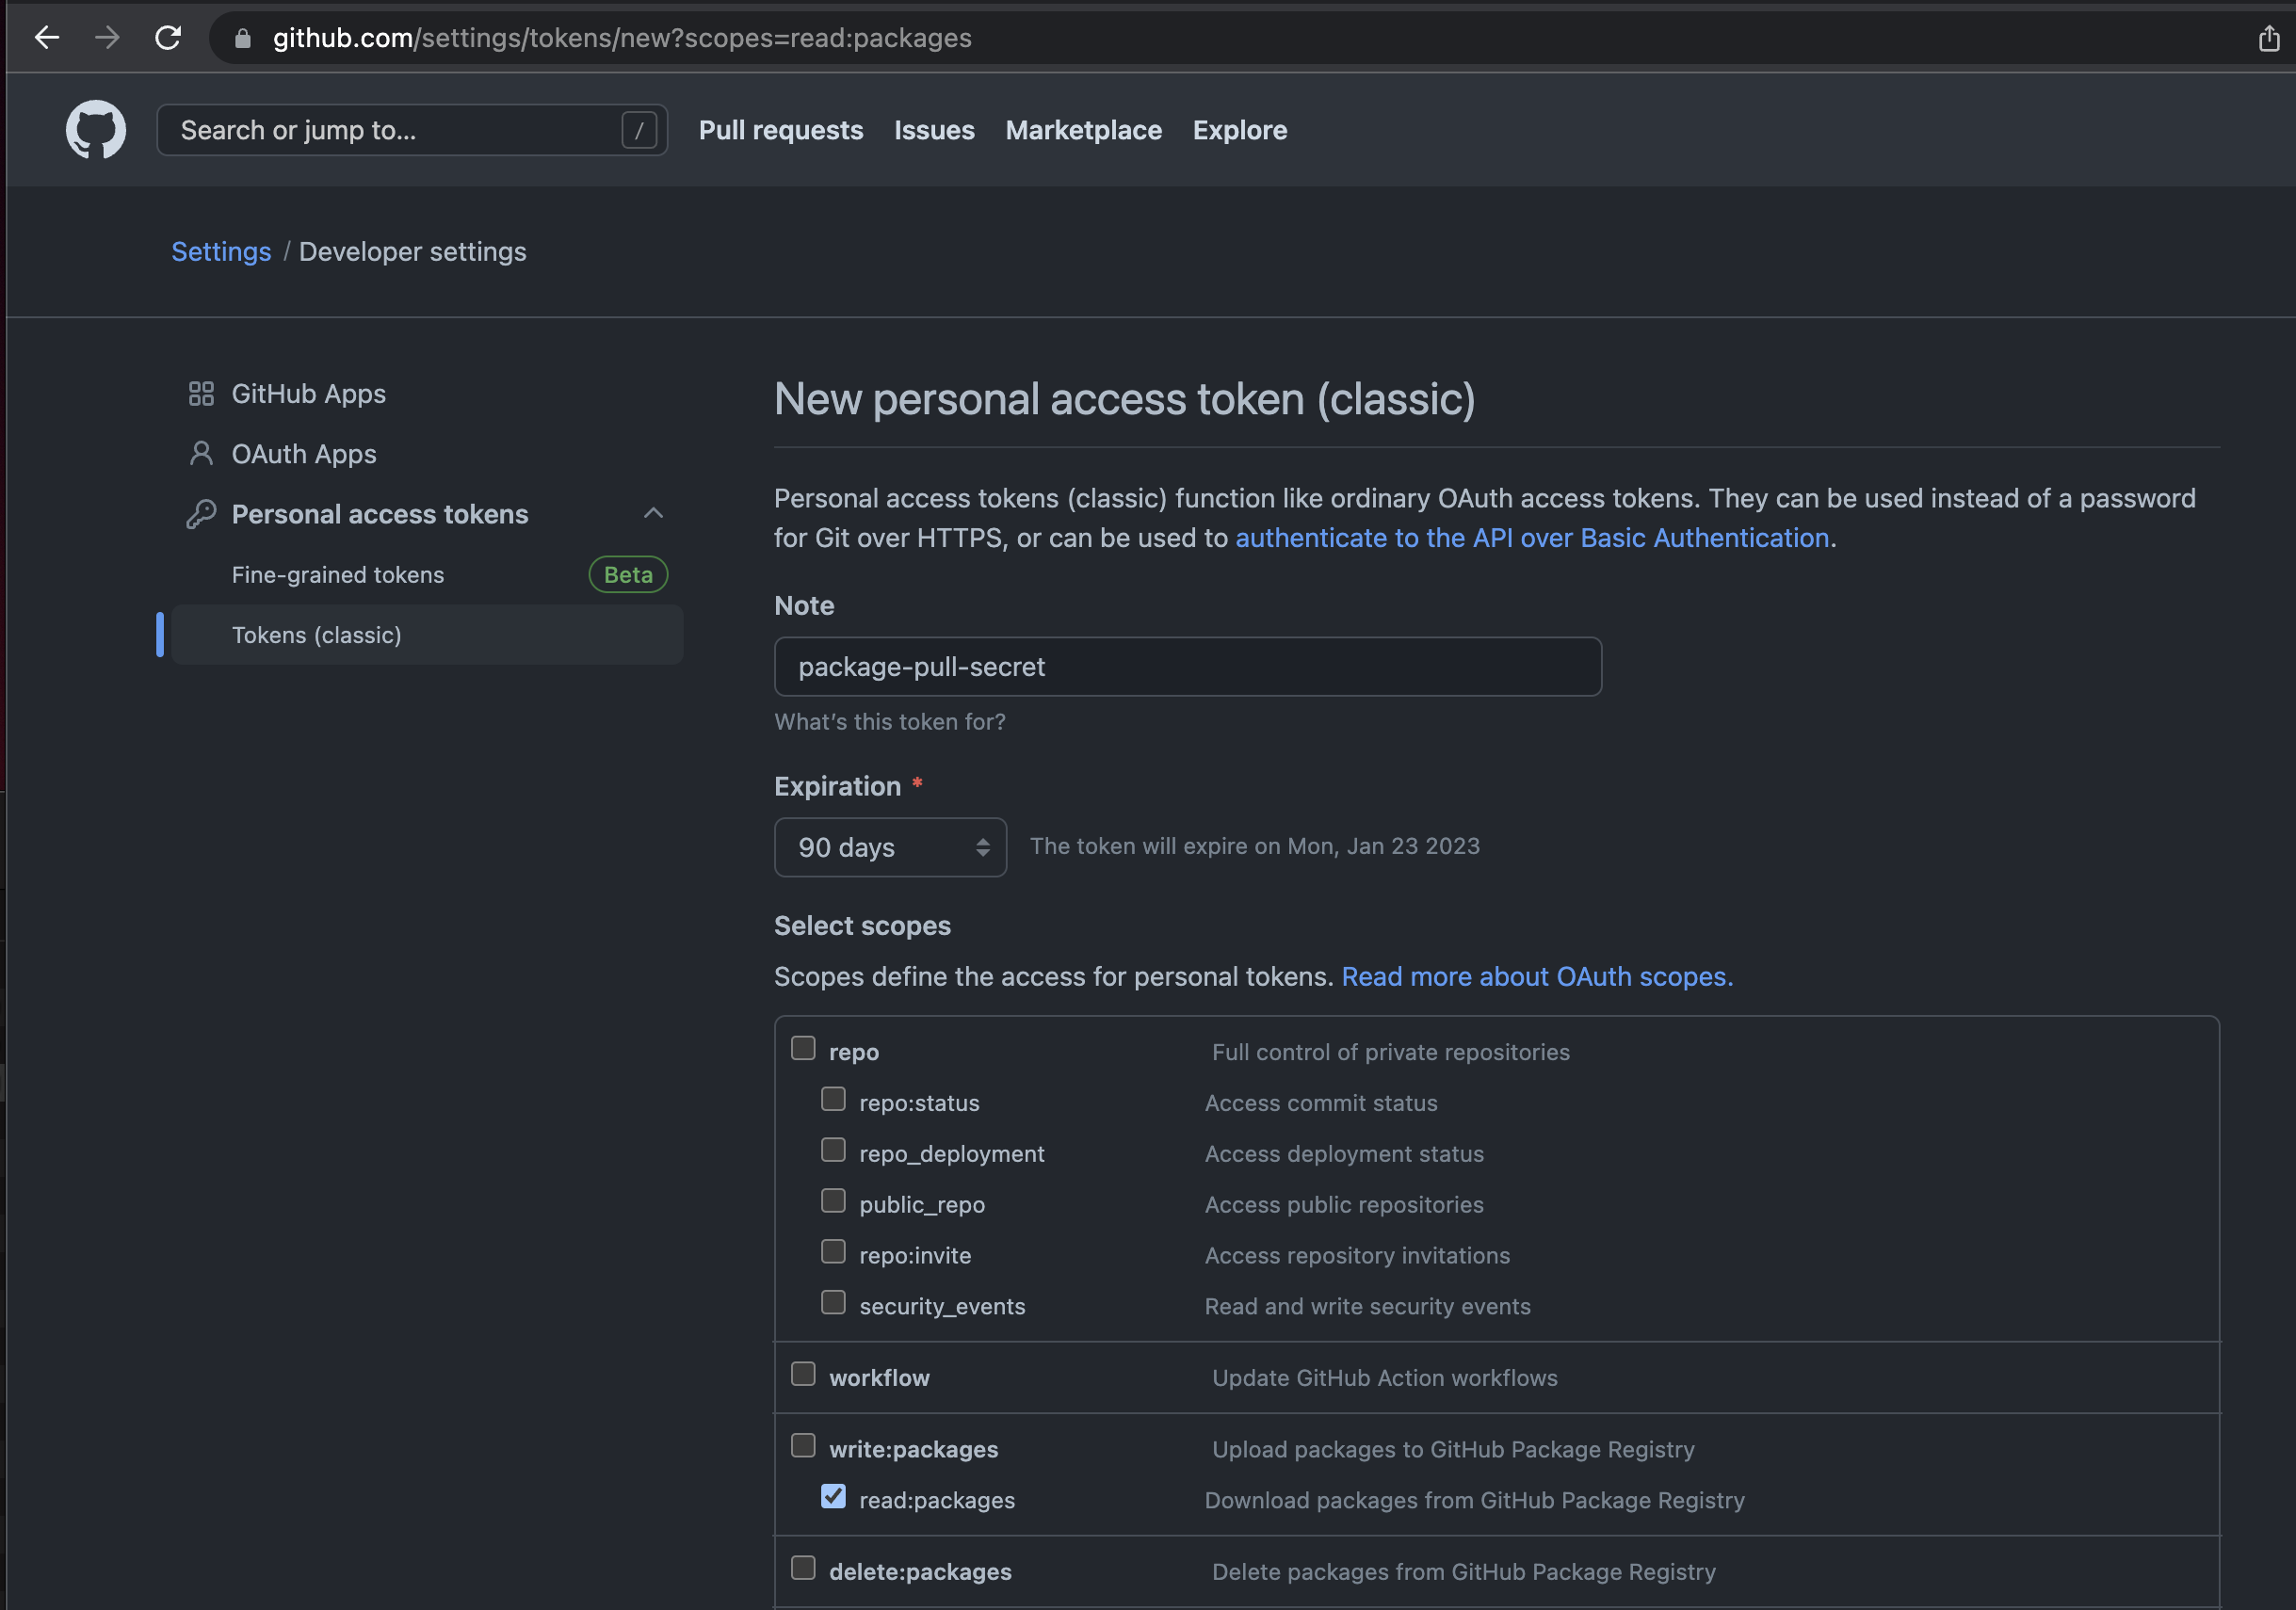Image resolution: width=2296 pixels, height=1610 pixels.
Task: Click the Note field containing package-pull-secret
Action: point(1187,667)
